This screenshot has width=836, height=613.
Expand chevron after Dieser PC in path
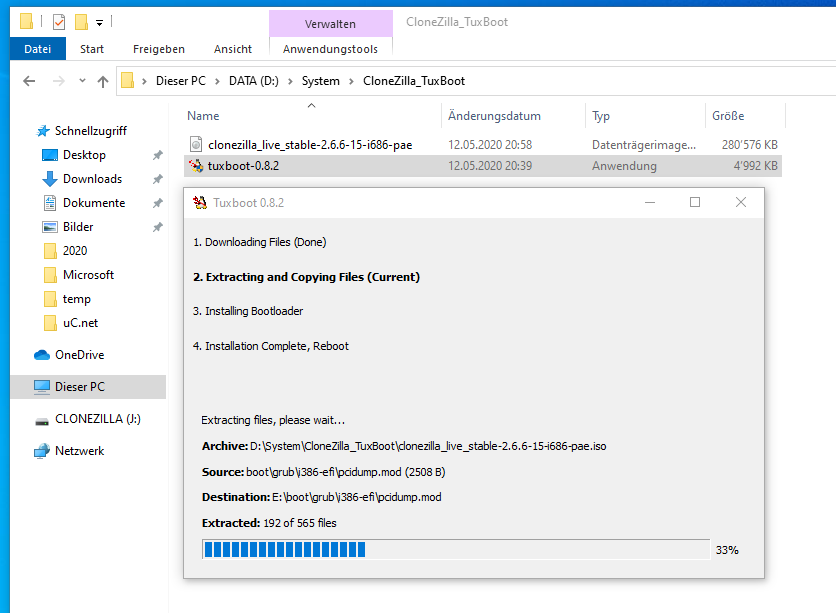coord(217,81)
